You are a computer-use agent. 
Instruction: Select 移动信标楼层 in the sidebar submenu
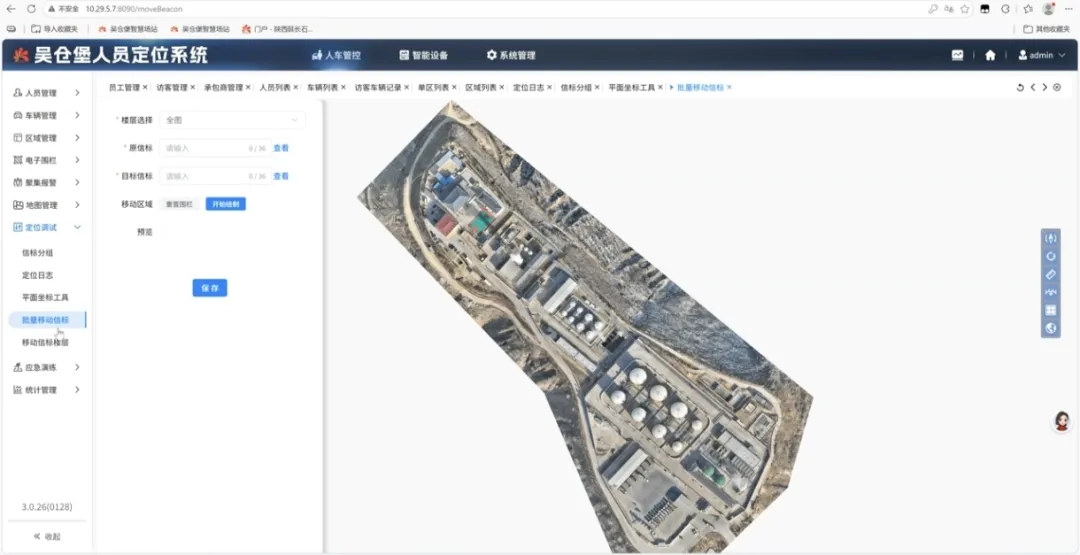[x=45, y=342]
